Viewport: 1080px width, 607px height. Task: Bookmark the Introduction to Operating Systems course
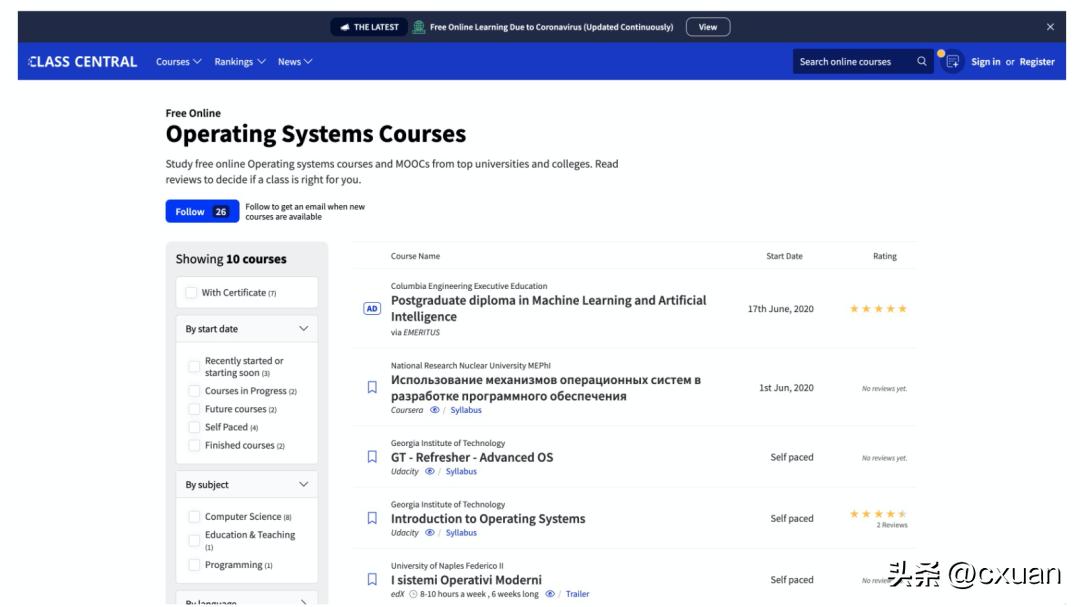pos(372,518)
